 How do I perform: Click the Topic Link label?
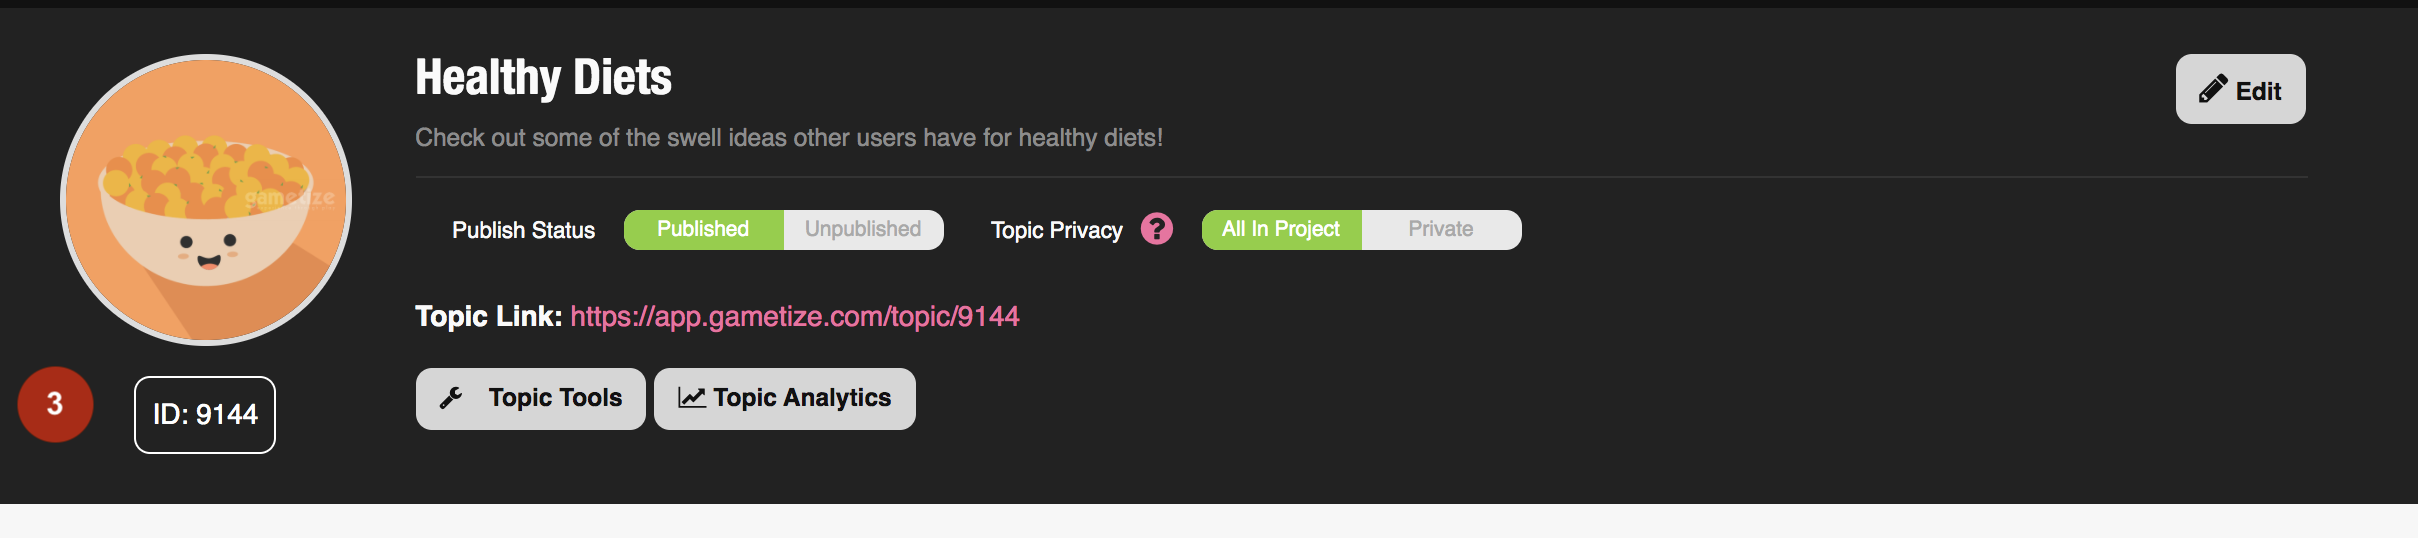pyautogui.click(x=489, y=316)
